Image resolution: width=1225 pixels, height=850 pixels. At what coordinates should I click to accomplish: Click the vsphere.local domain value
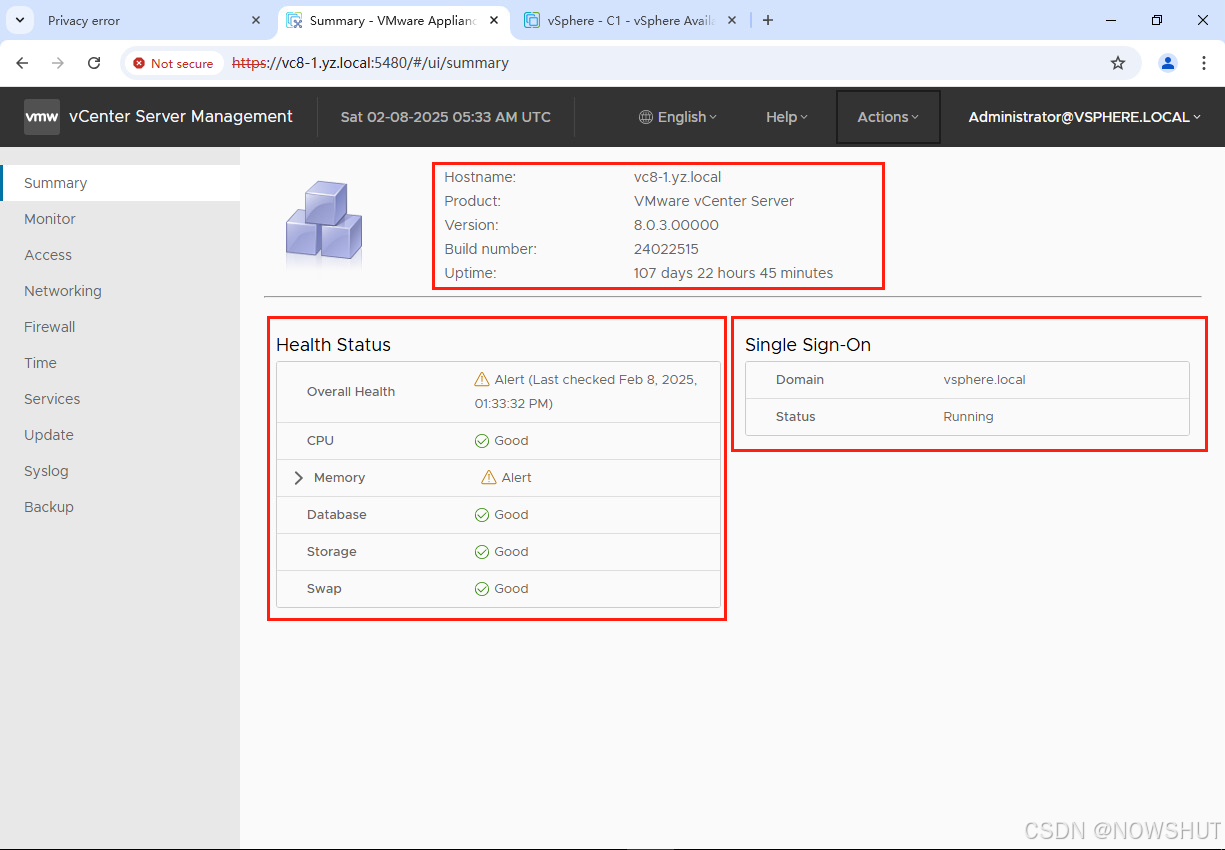pos(984,380)
